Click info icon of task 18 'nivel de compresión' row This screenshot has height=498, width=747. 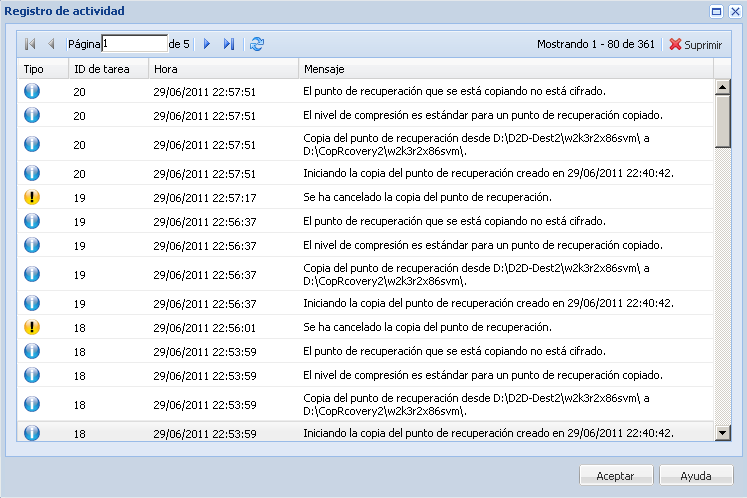click(32, 375)
